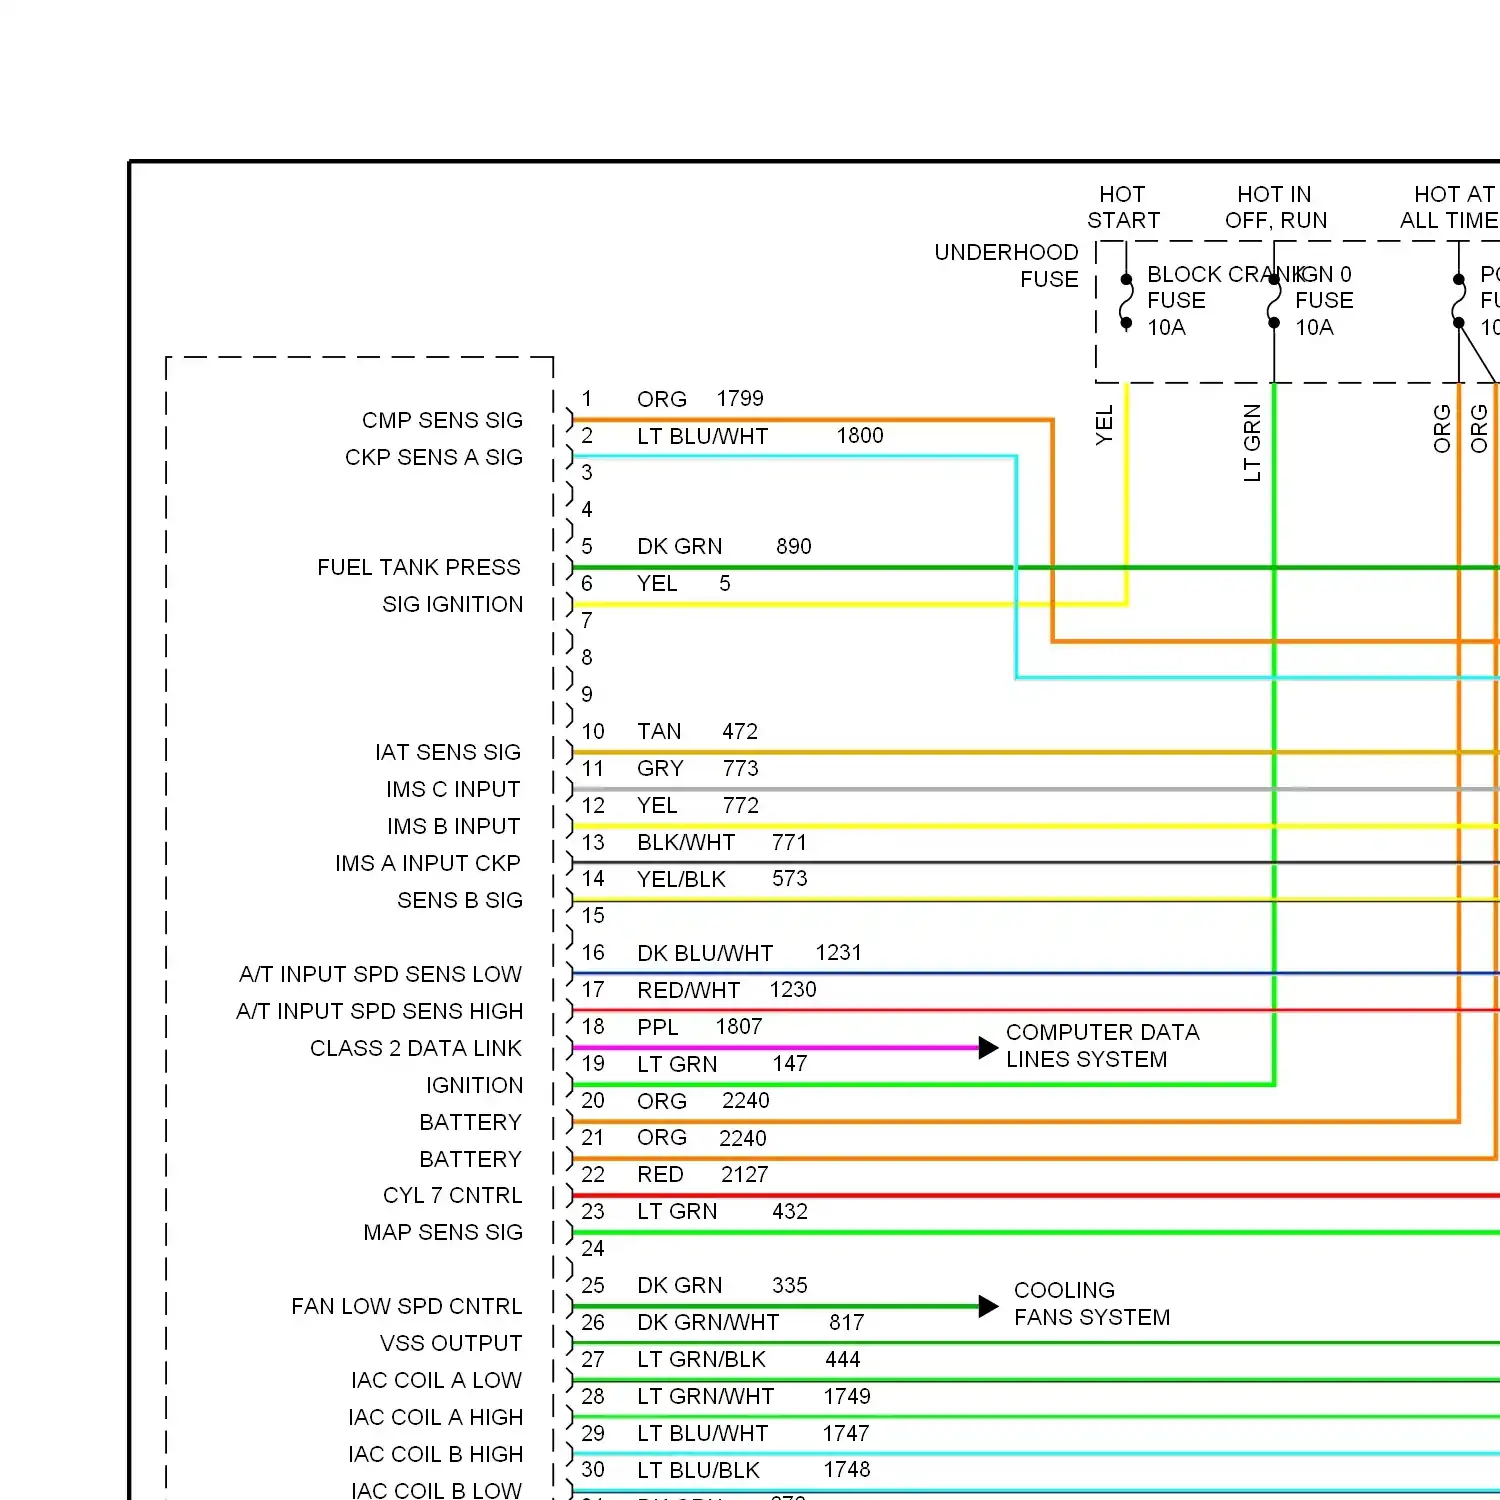
Task: Click arrowhead pointing to COMPUTER DATA LINES
Action: click(x=988, y=1048)
